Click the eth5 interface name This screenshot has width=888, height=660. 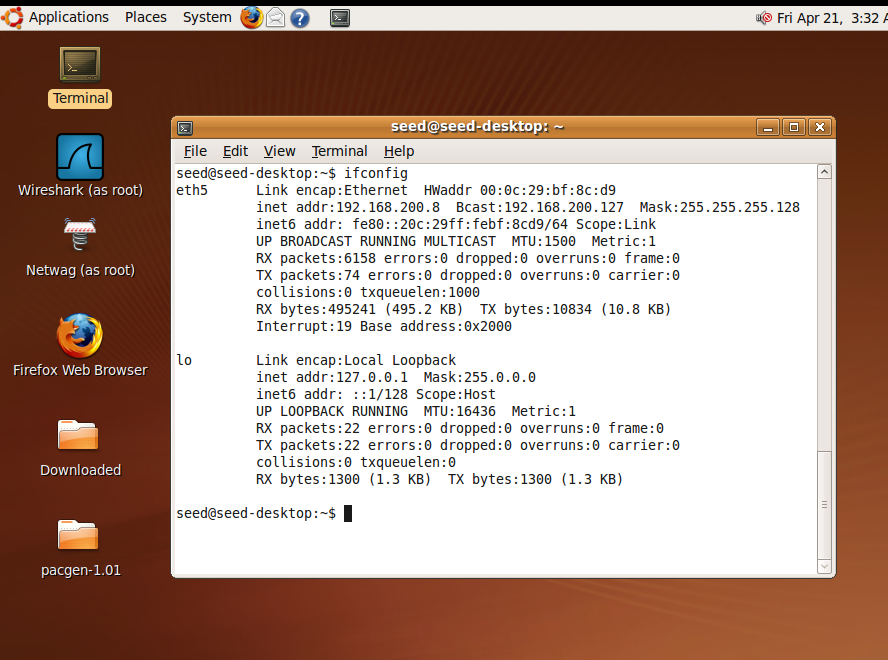[192, 190]
